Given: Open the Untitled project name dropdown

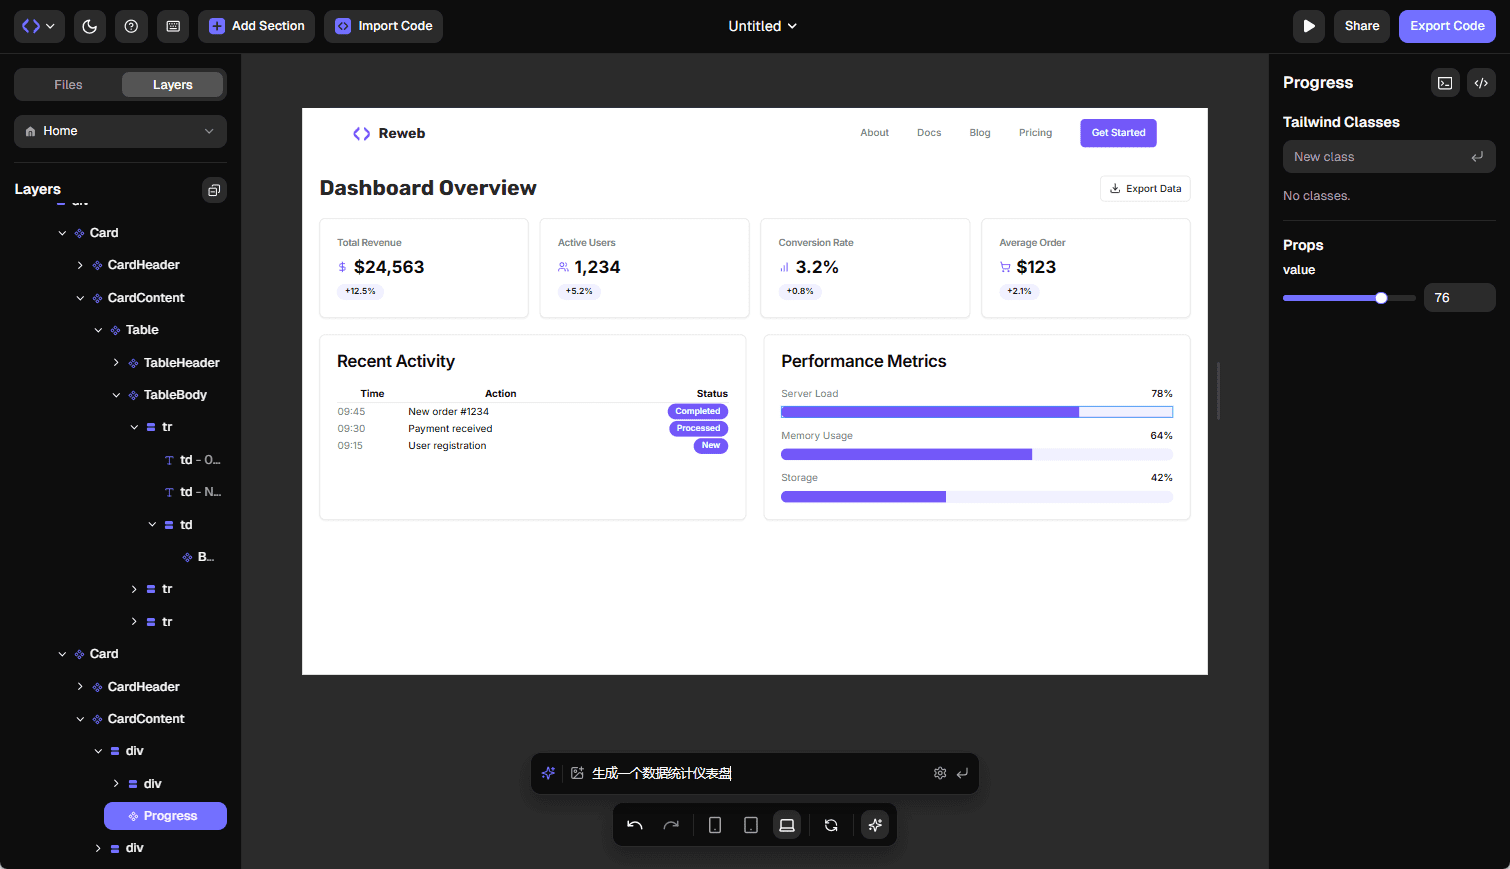Looking at the screenshot, I should [762, 26].
